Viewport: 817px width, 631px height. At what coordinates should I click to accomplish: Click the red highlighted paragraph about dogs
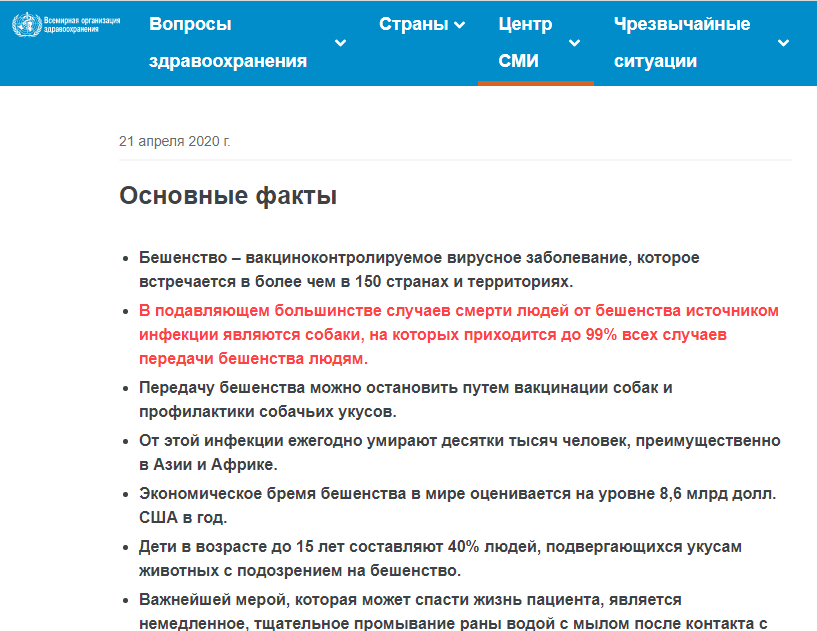tap(458, 334)
